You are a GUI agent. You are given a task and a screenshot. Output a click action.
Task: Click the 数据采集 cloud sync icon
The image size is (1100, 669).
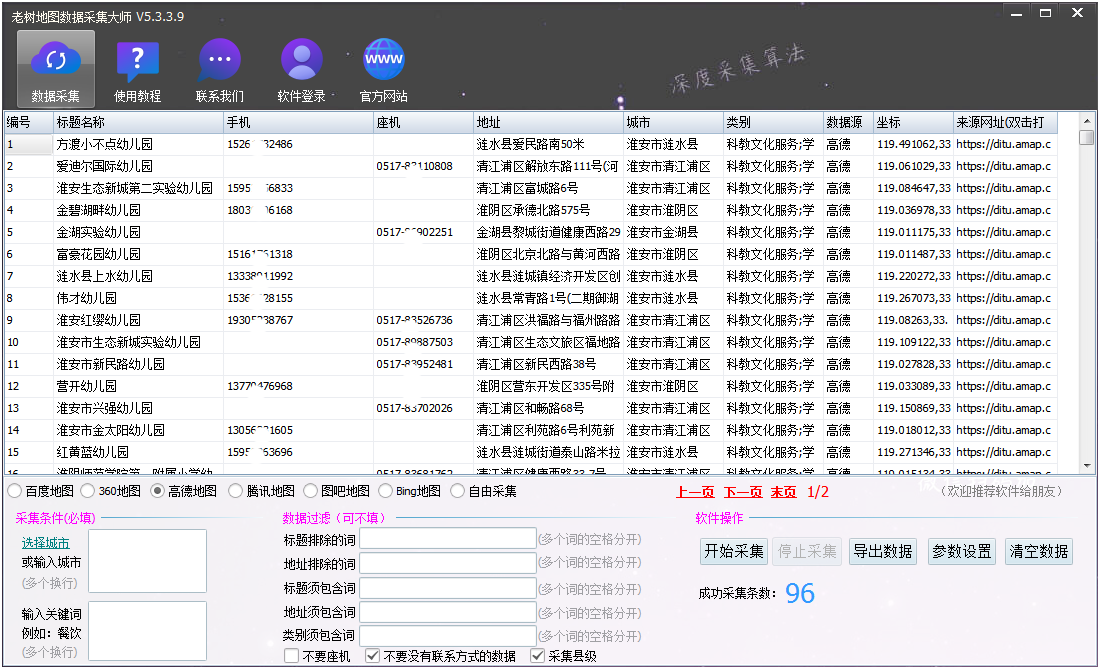(56, 61)
